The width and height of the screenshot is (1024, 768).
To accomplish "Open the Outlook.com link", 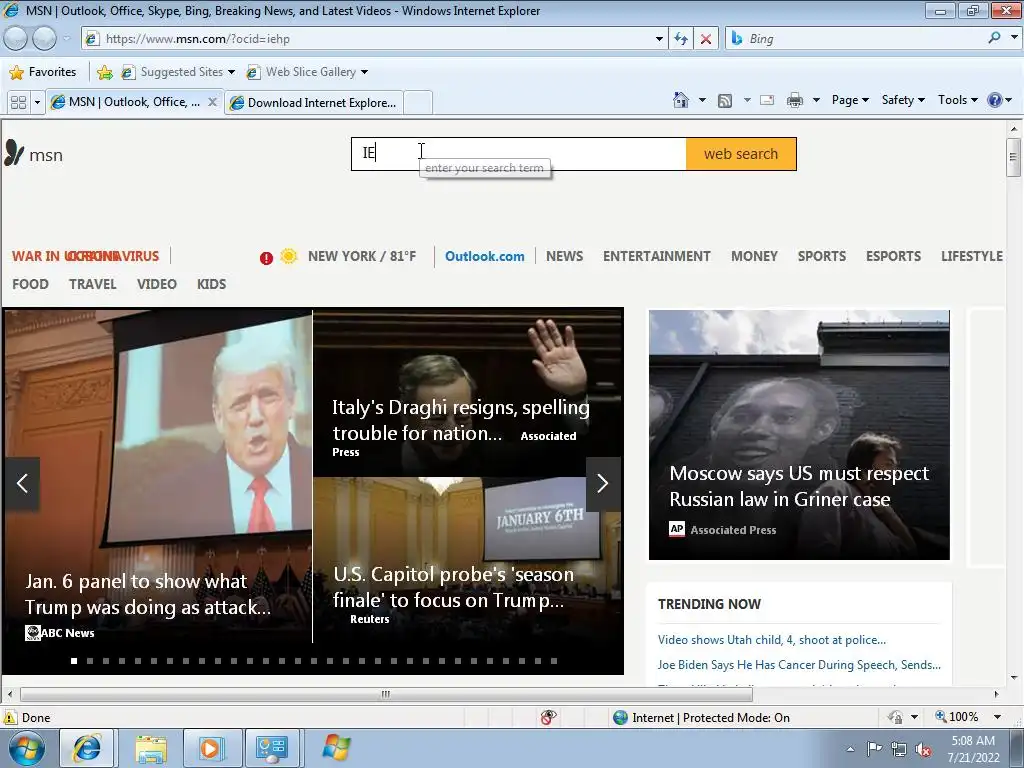I will [485, 256].
